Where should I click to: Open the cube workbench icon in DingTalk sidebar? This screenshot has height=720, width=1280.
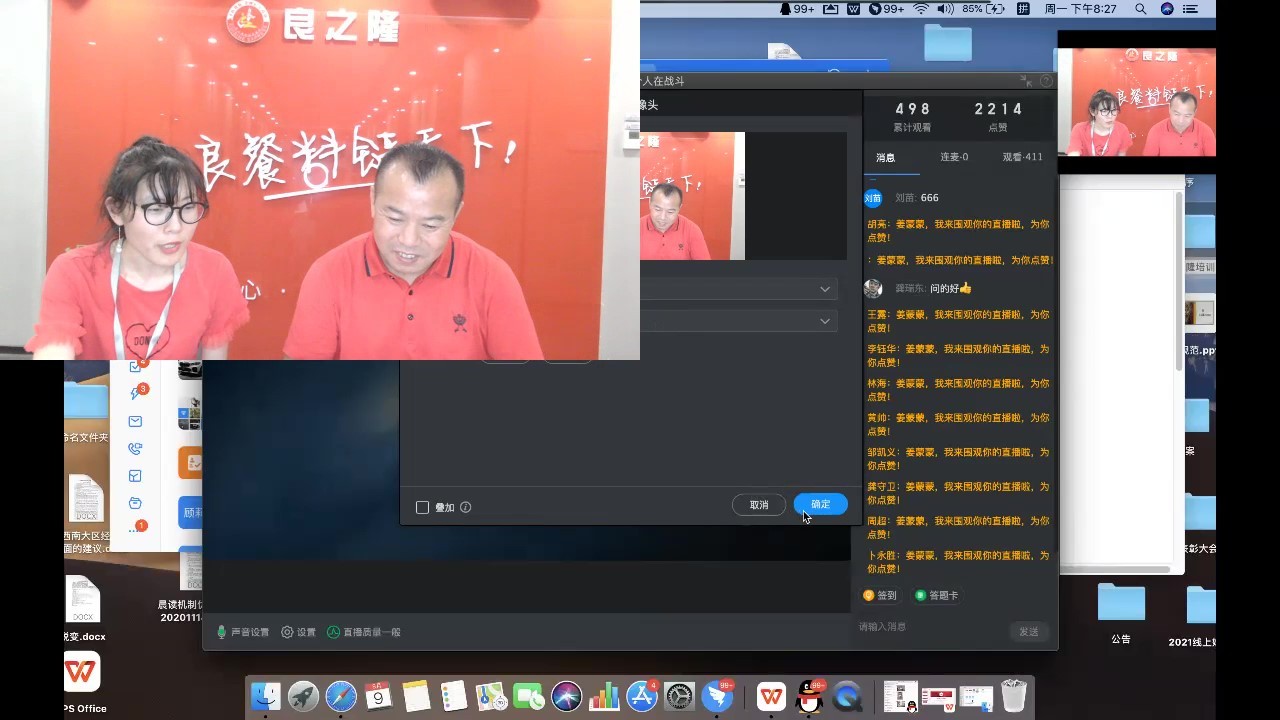coord(135,476)
